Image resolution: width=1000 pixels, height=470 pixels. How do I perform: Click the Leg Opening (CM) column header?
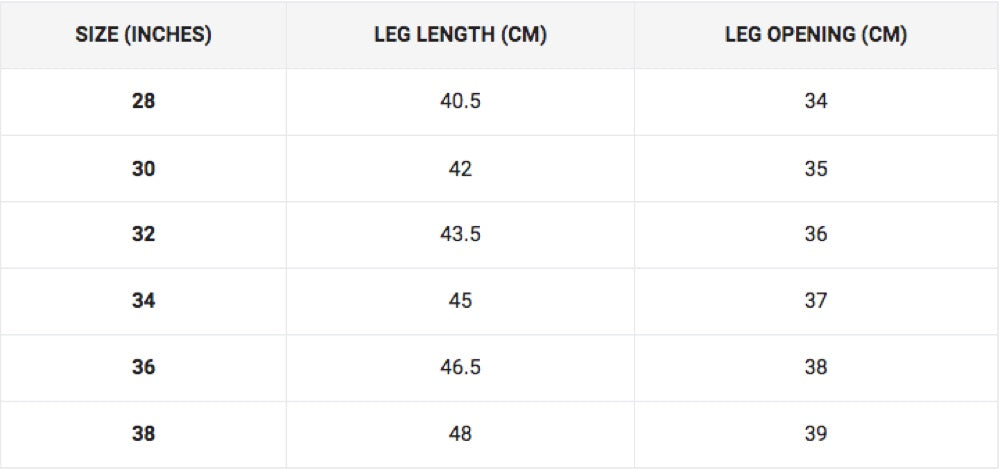tap(816, 35)
